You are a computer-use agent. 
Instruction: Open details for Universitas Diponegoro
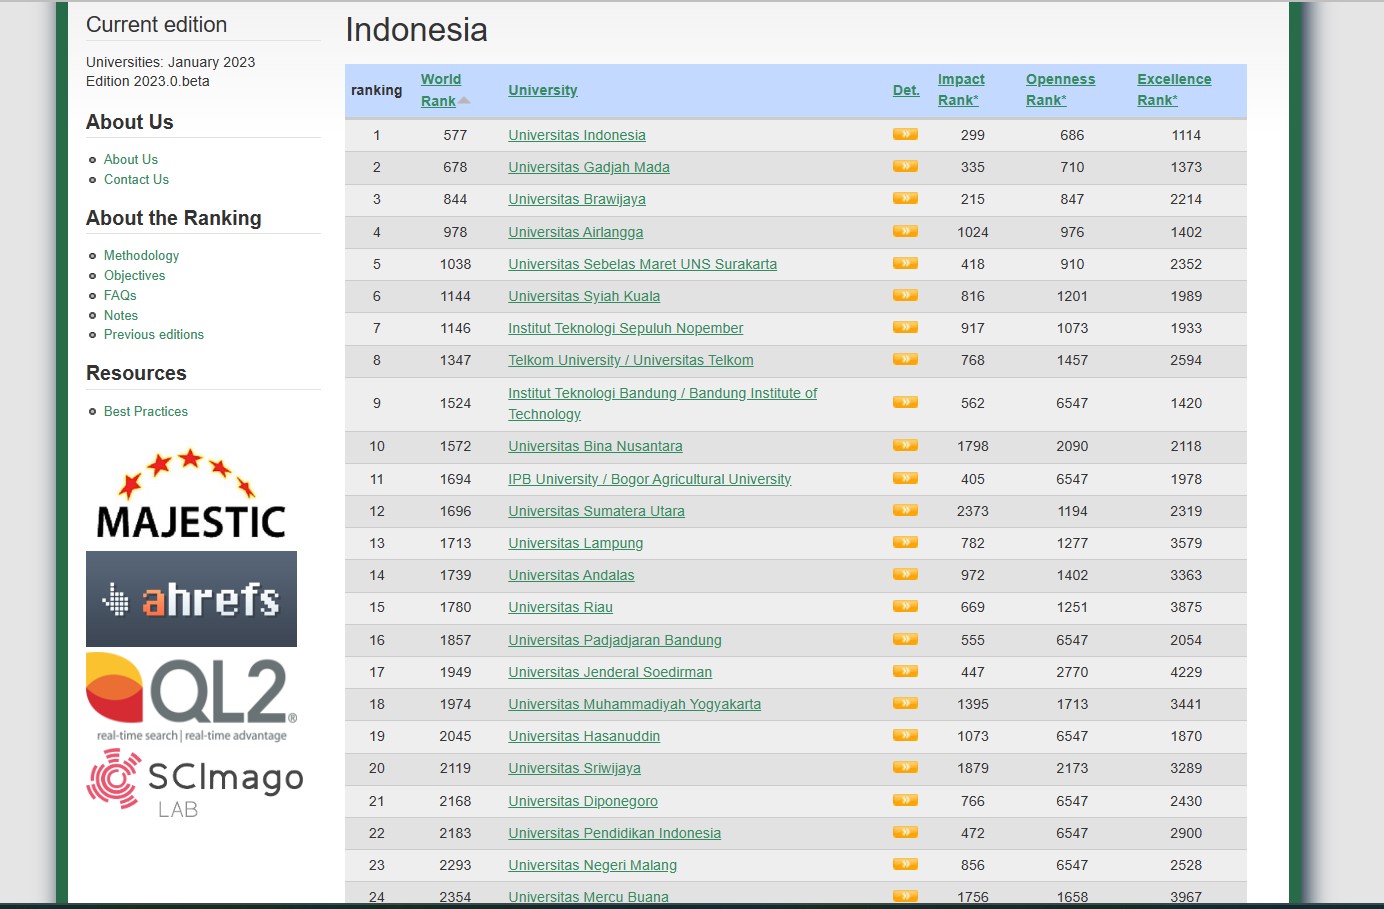(905, 800)
